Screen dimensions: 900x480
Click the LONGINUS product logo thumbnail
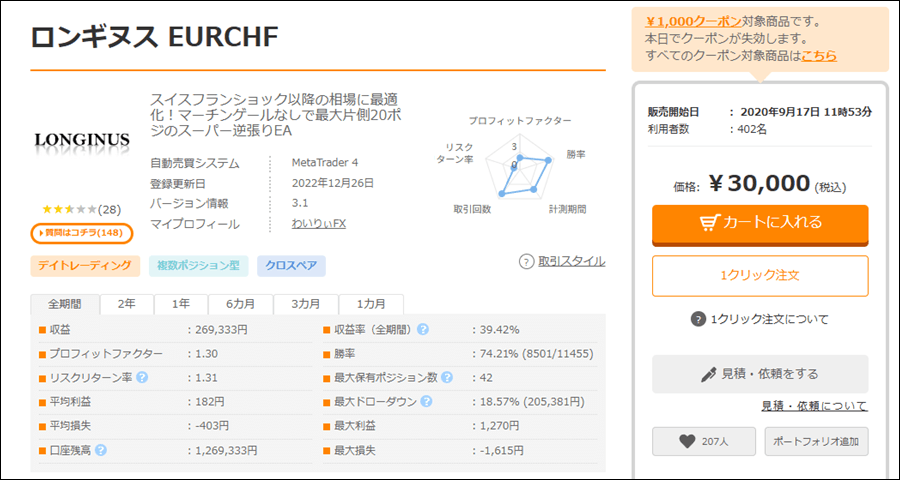point(82,140)
